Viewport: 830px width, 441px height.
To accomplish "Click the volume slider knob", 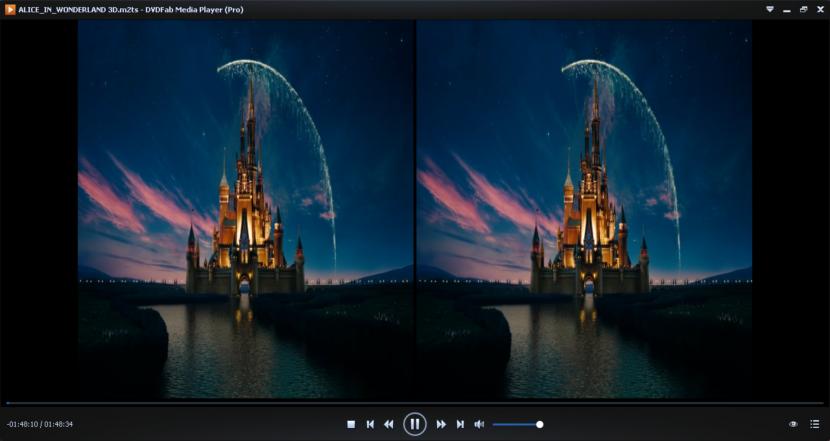I will 540,424.
